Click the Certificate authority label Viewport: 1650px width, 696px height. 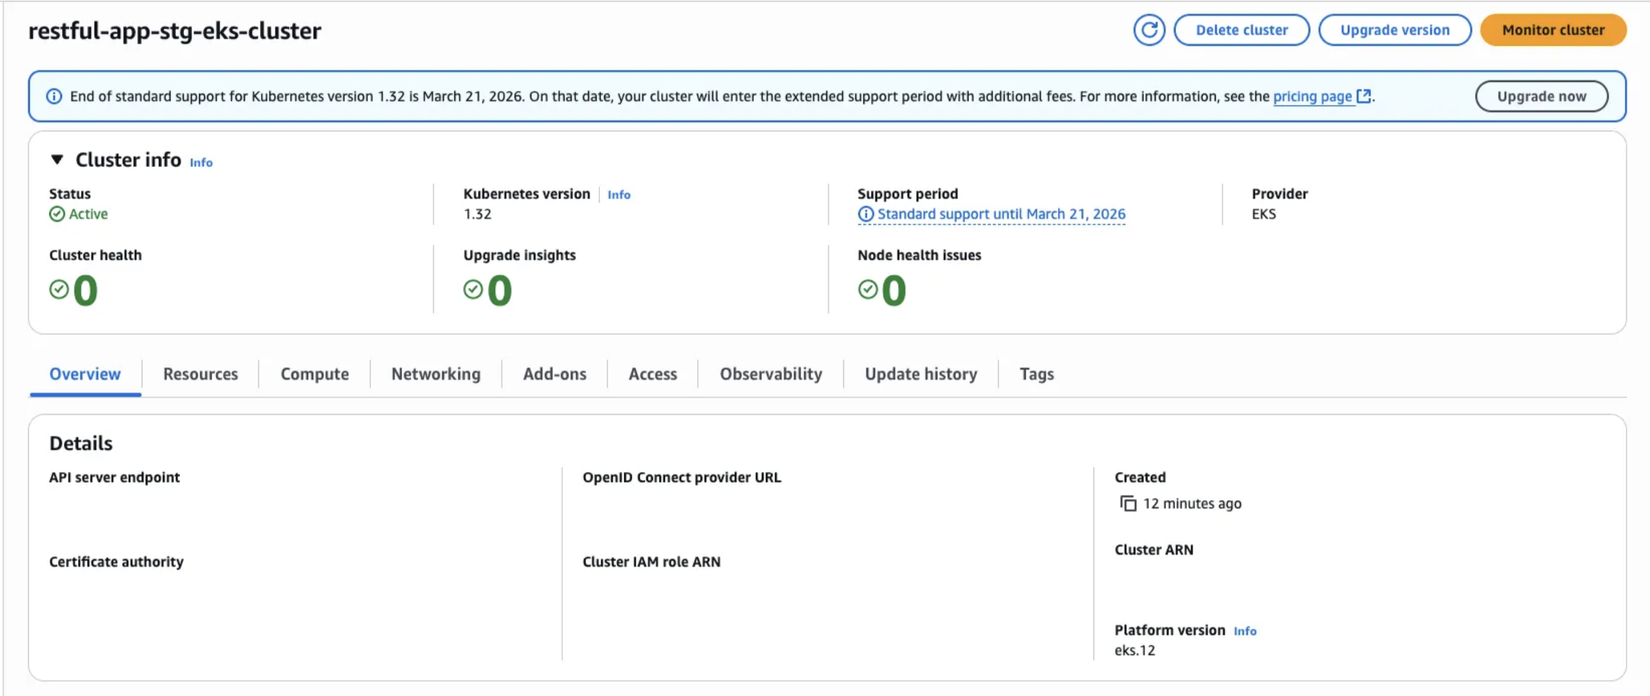point(116,562)
